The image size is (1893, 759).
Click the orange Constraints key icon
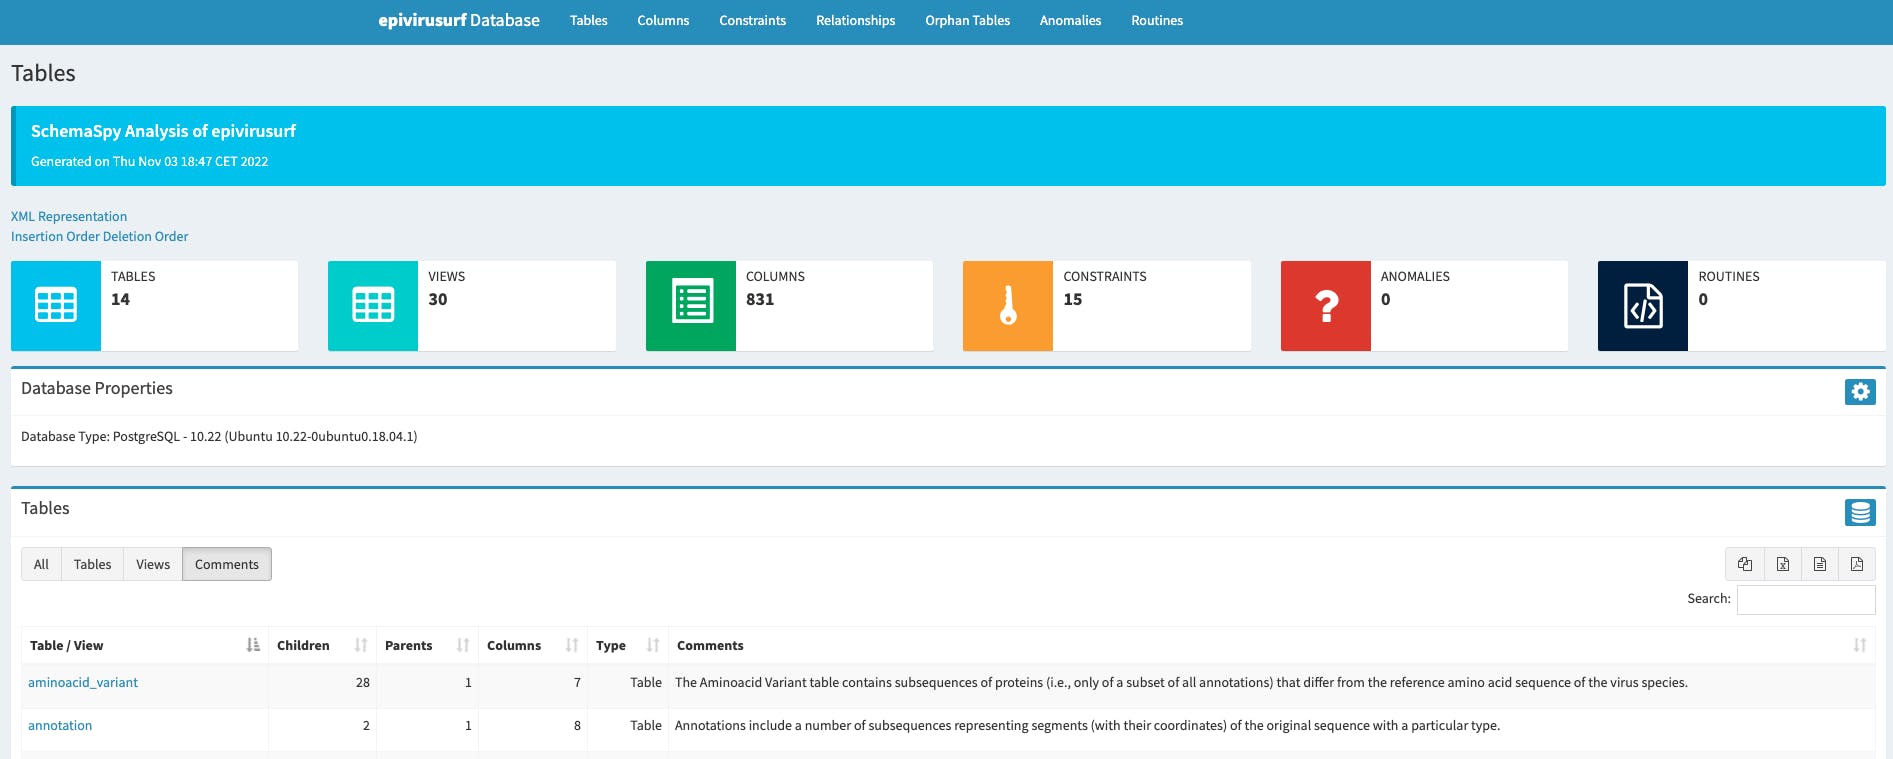point(1008,305)
